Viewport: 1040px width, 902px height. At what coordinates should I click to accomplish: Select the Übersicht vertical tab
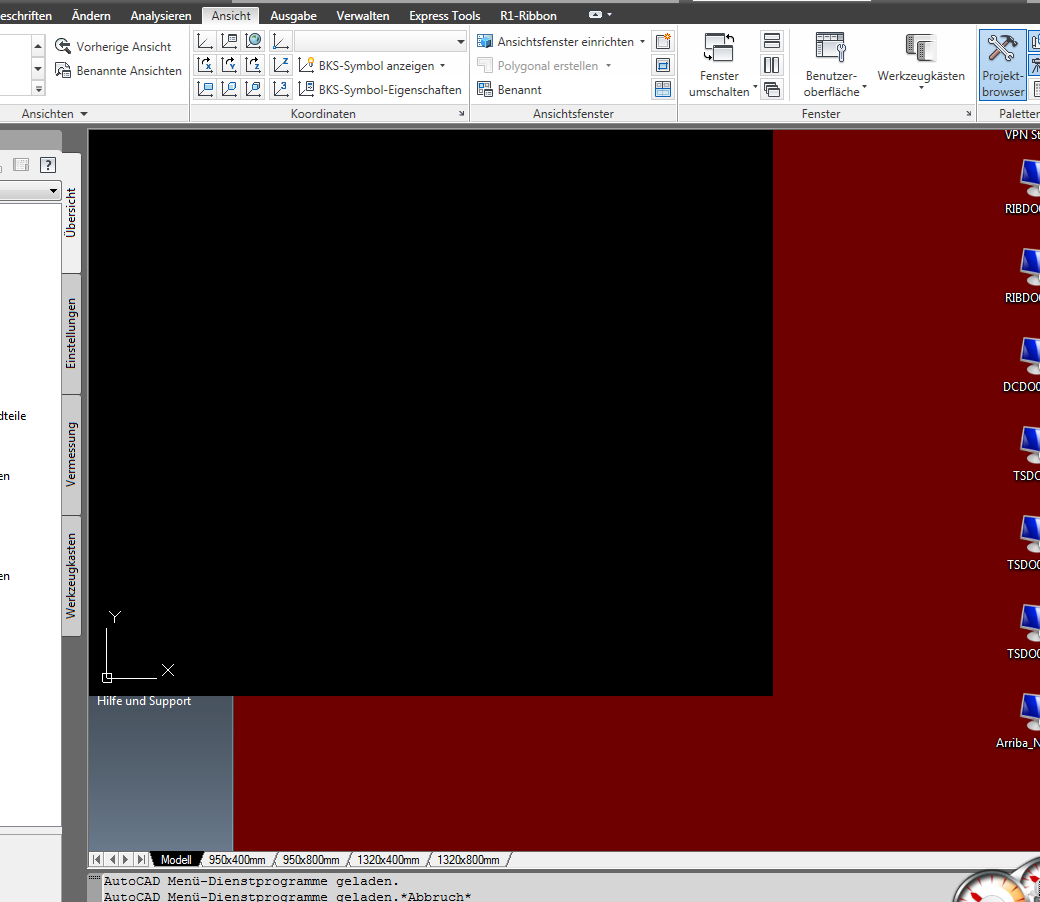coord(71,213)
